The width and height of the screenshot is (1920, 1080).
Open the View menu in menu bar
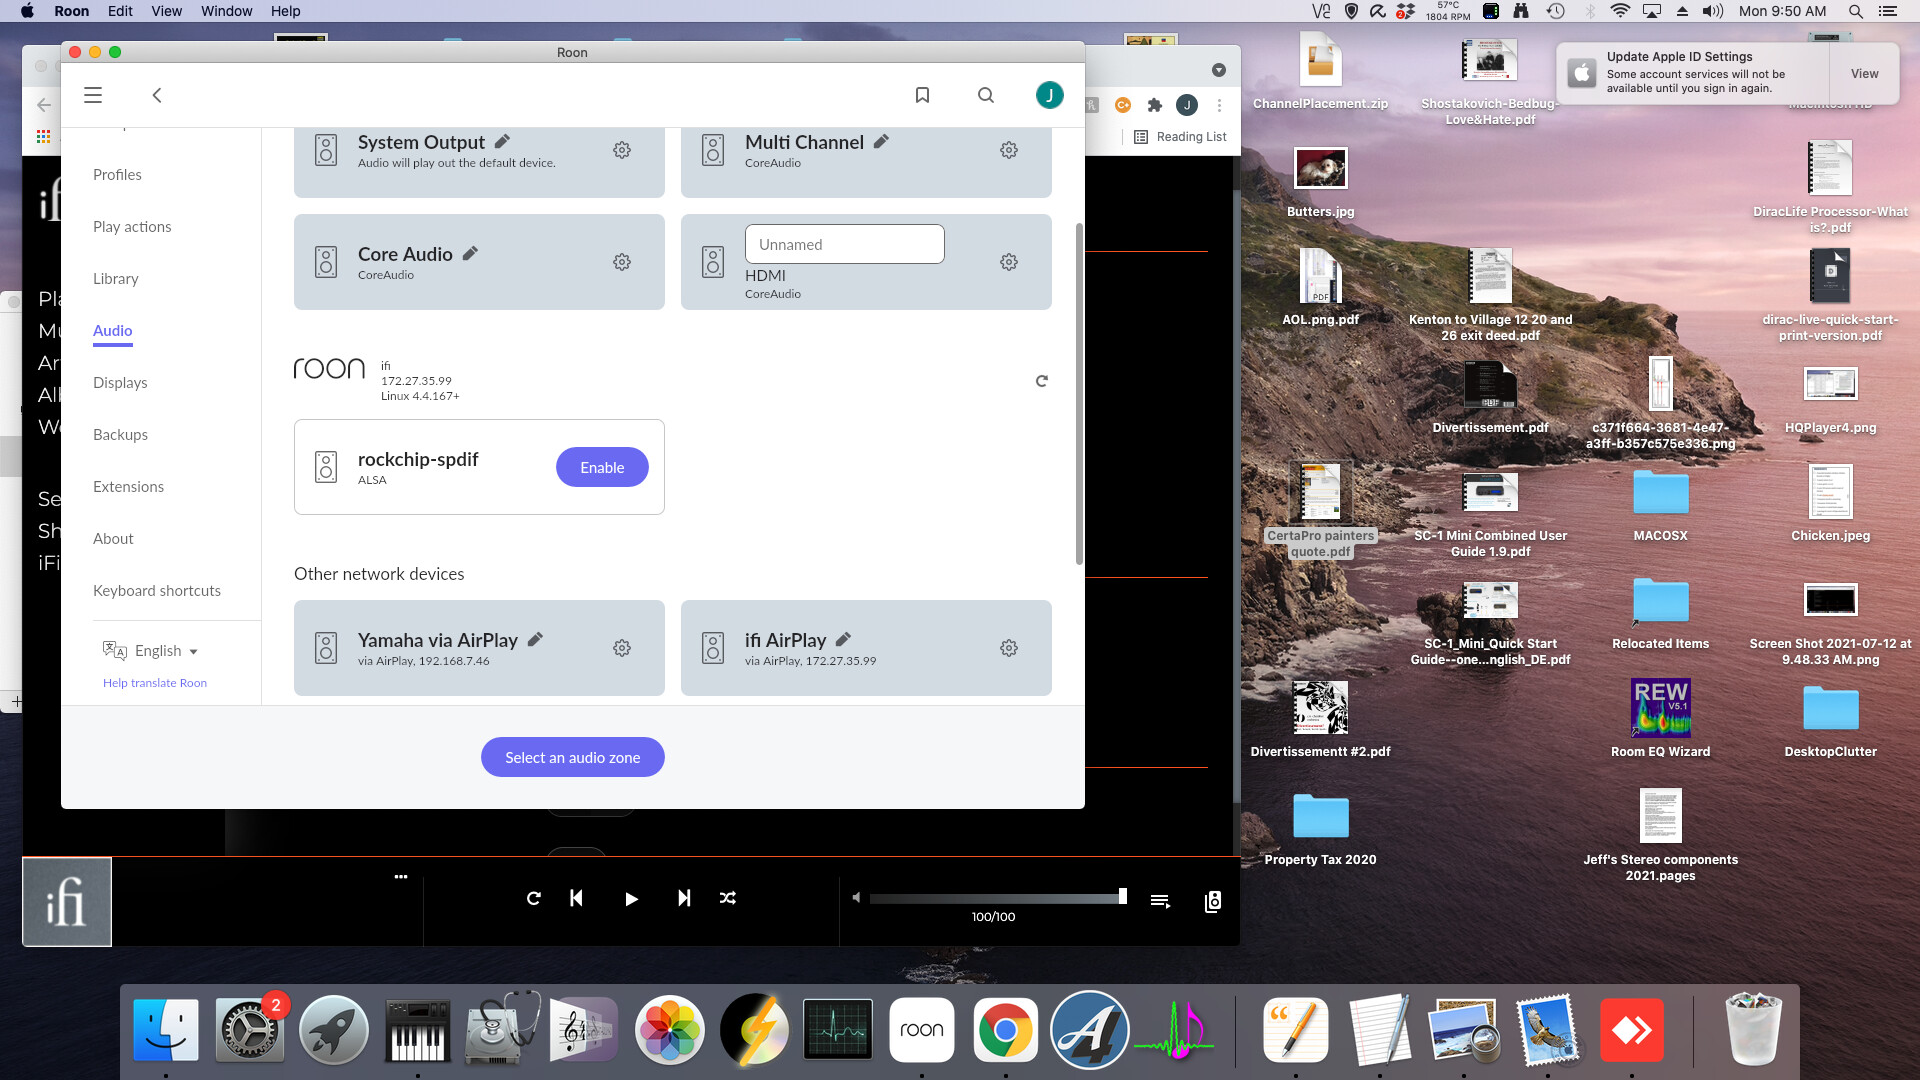coord(166,11)
